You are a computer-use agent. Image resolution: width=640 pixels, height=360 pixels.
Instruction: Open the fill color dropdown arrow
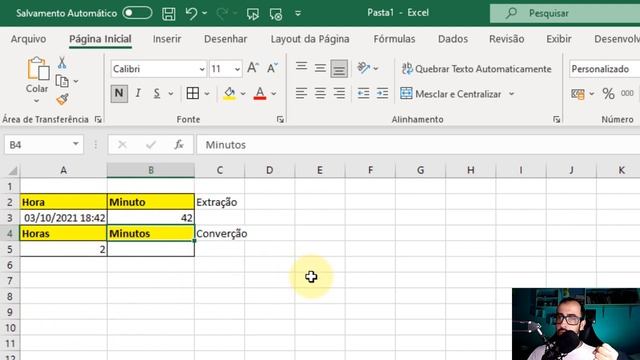point(243,94)
